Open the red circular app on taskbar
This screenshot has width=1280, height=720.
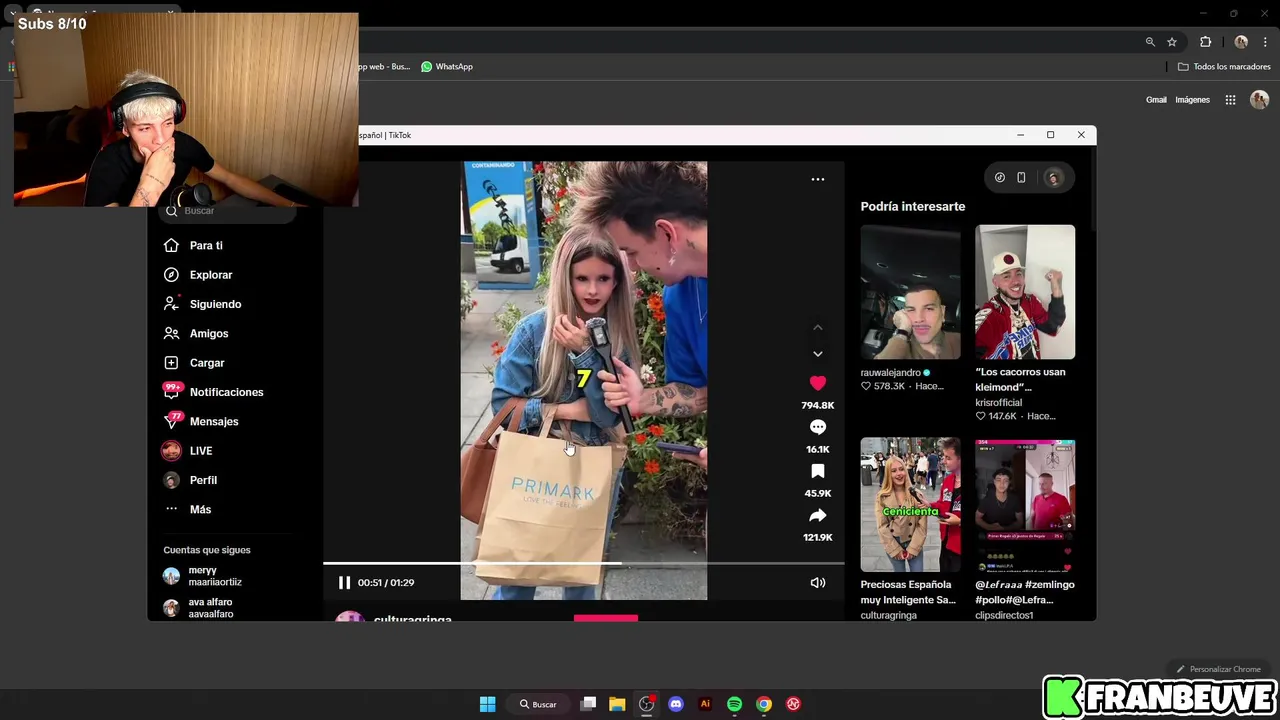tap(793, 704)
